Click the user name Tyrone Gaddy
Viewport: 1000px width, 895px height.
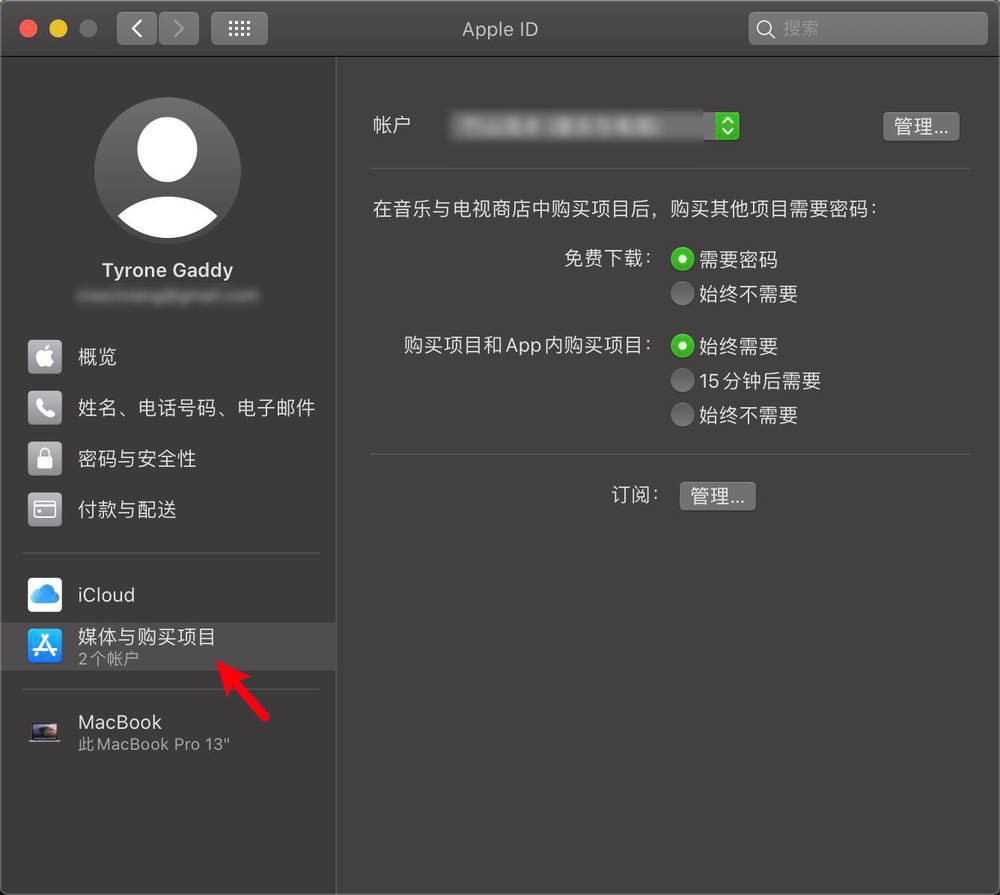click(167, 270)
